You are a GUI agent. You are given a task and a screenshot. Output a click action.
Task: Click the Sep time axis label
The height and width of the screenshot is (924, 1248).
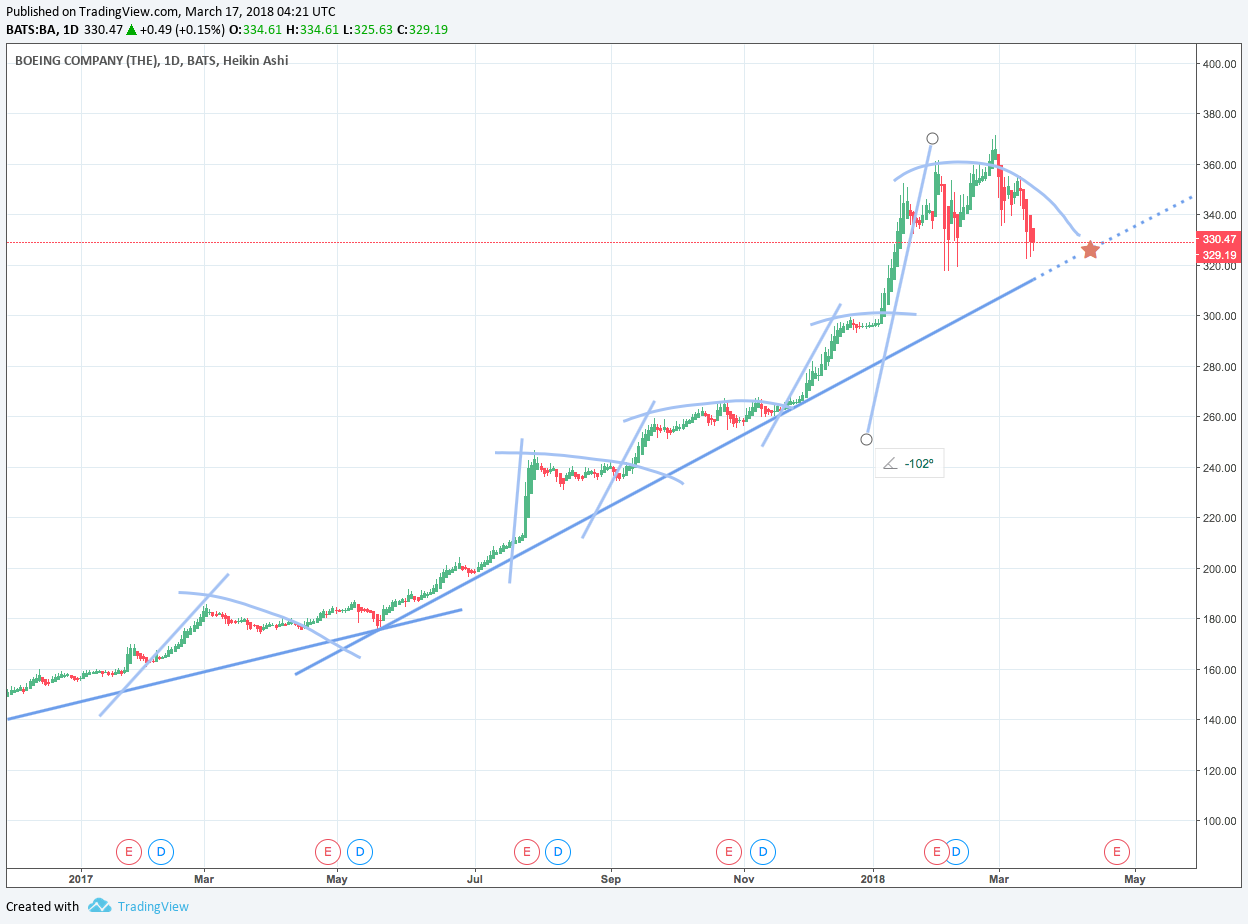(611, 880)
